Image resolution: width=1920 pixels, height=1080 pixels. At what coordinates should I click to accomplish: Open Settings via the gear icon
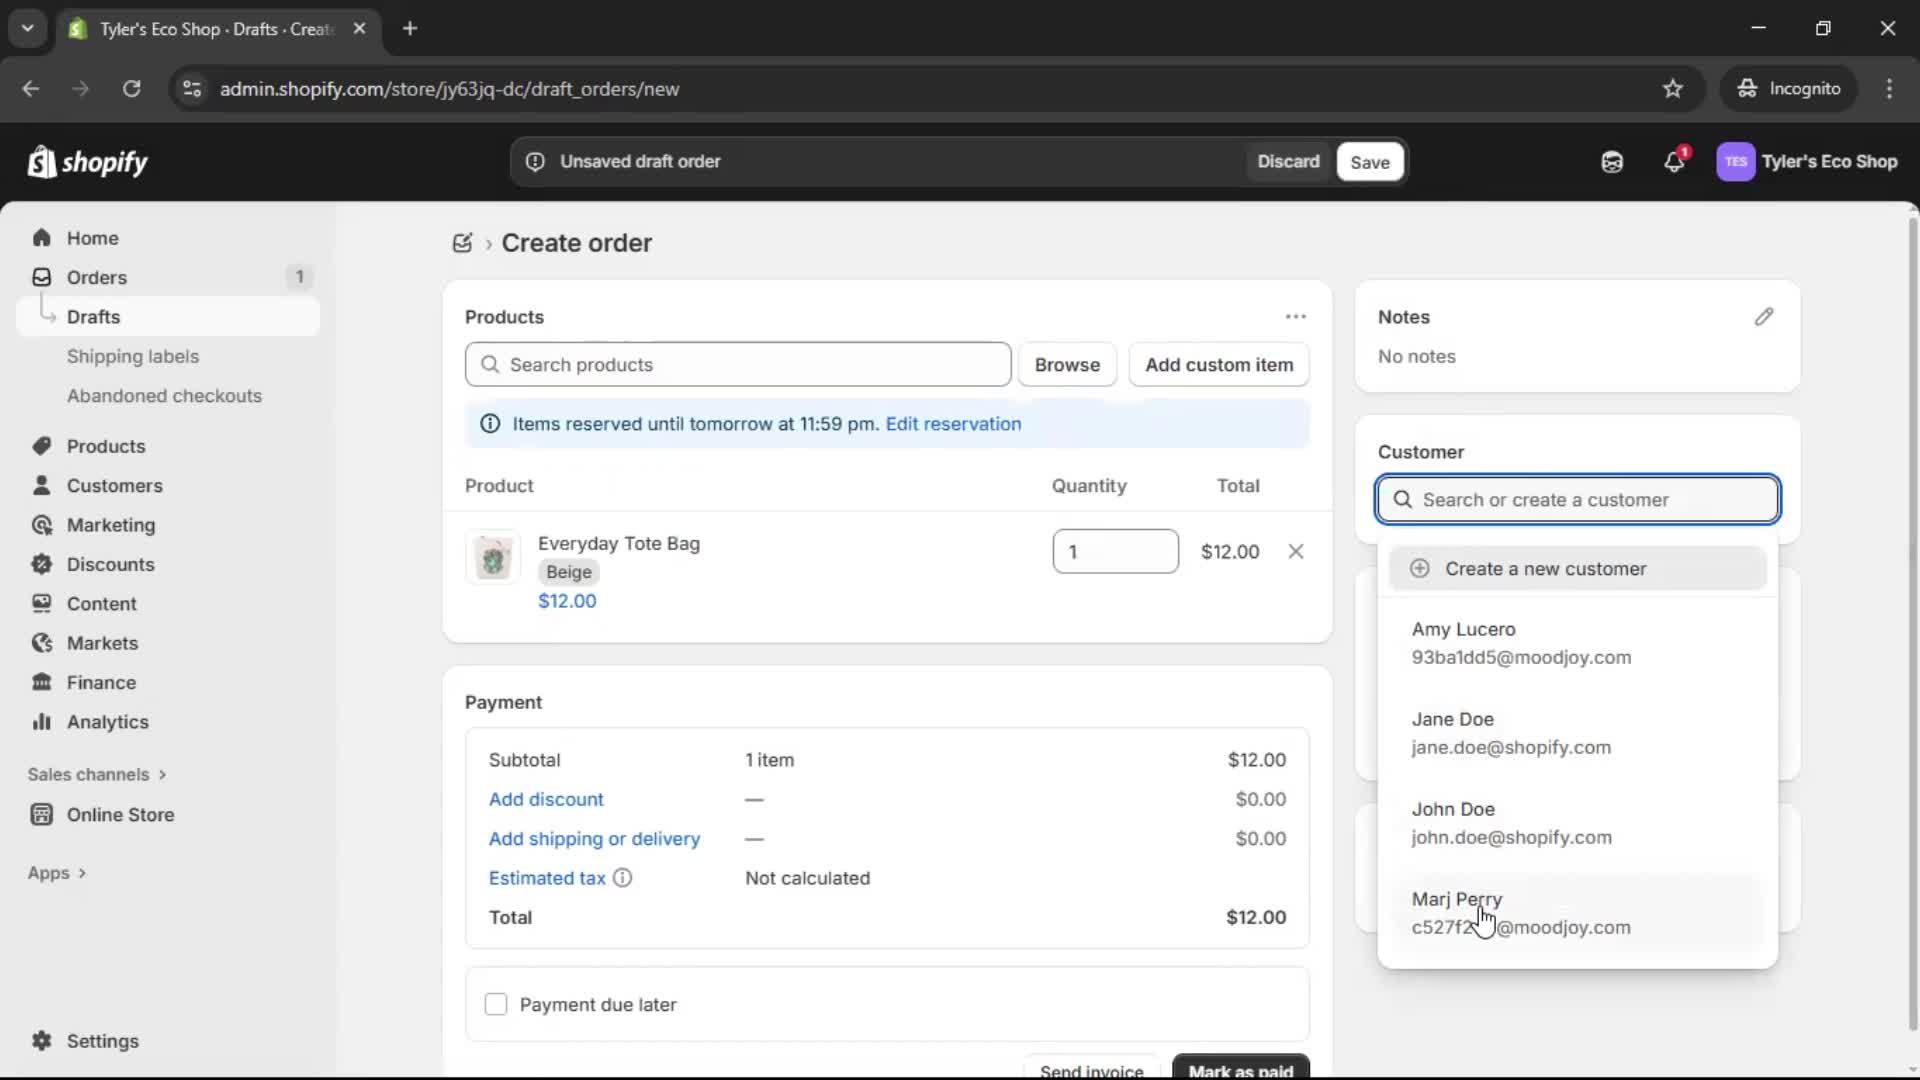coord(41,1041)
